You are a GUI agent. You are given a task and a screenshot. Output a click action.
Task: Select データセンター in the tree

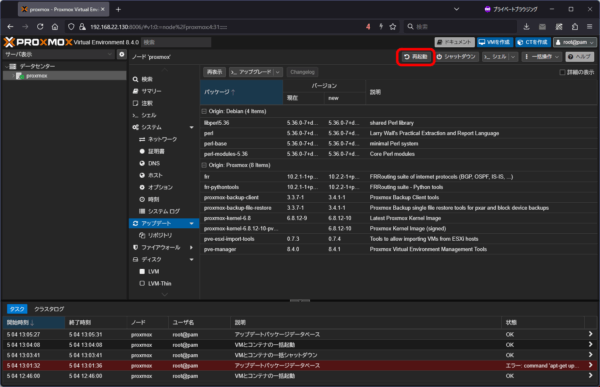pos(37,66)
